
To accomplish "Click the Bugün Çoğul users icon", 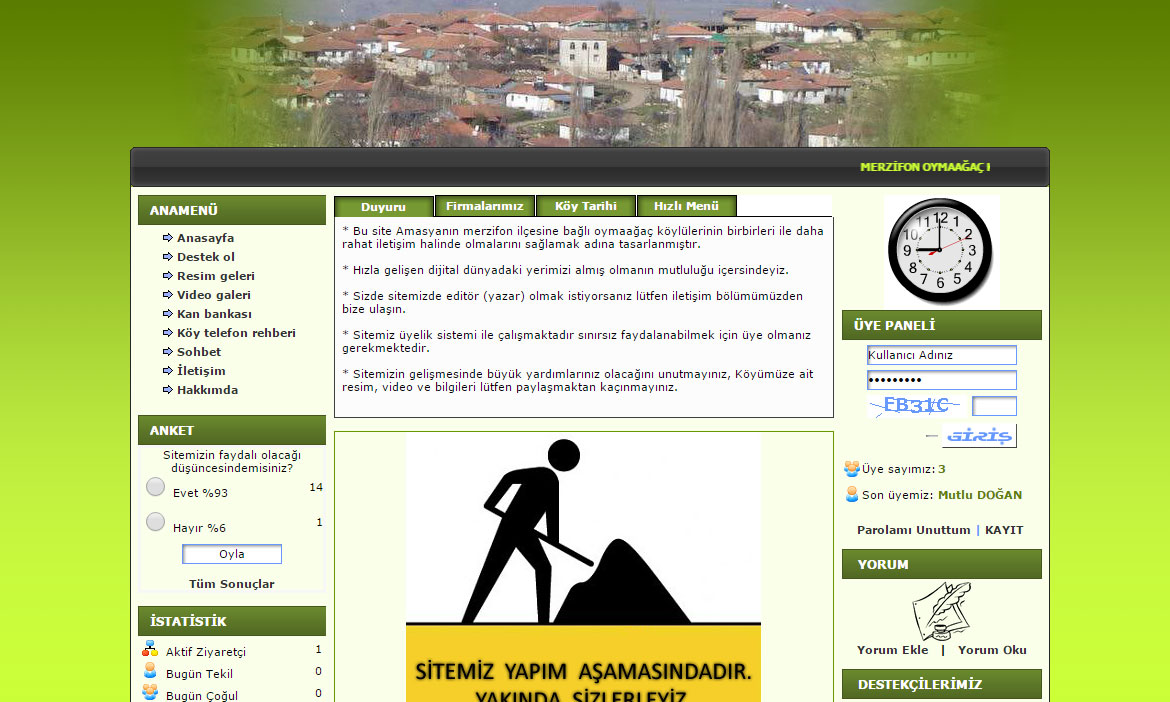I will tap(150, 692).
